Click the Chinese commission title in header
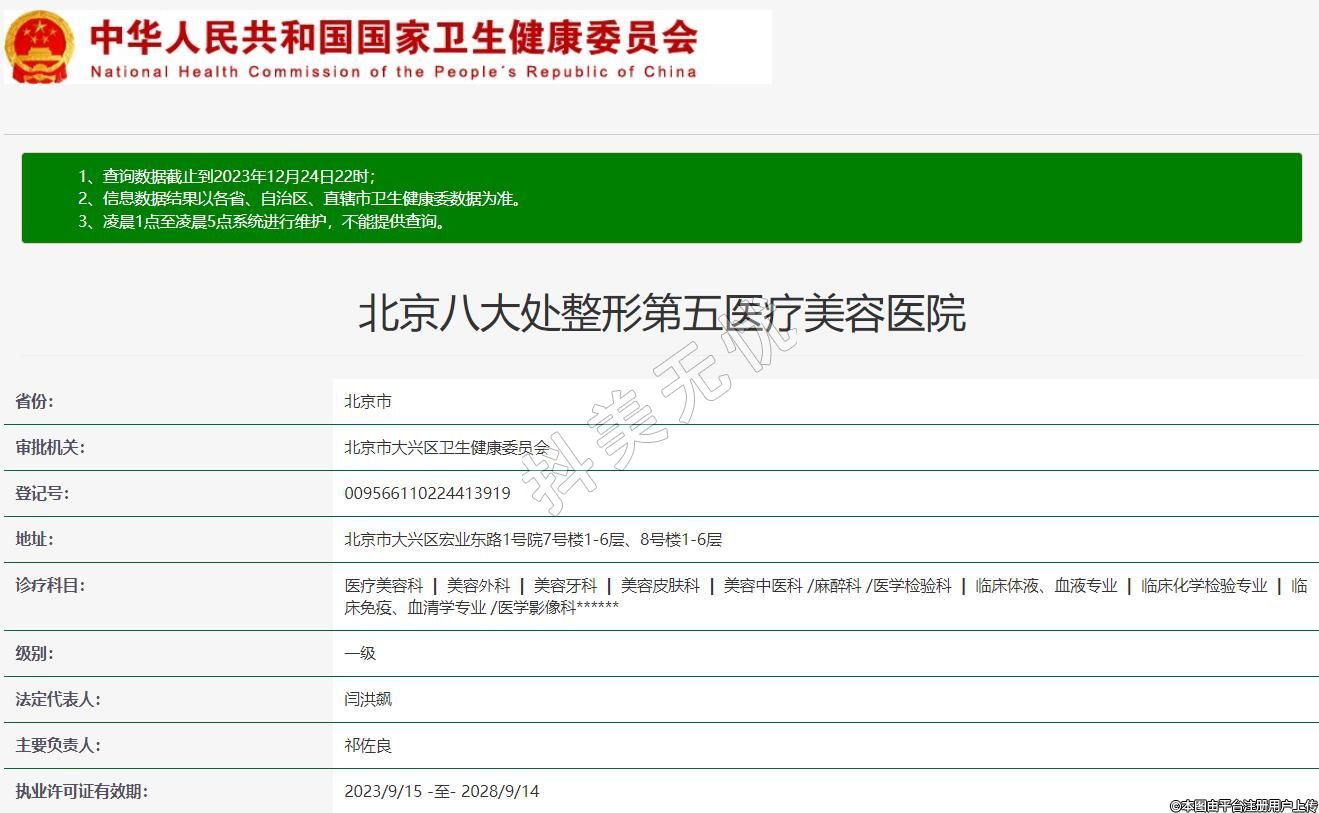Viewport: 1319px width, 813px height. (x=393, y=38)
